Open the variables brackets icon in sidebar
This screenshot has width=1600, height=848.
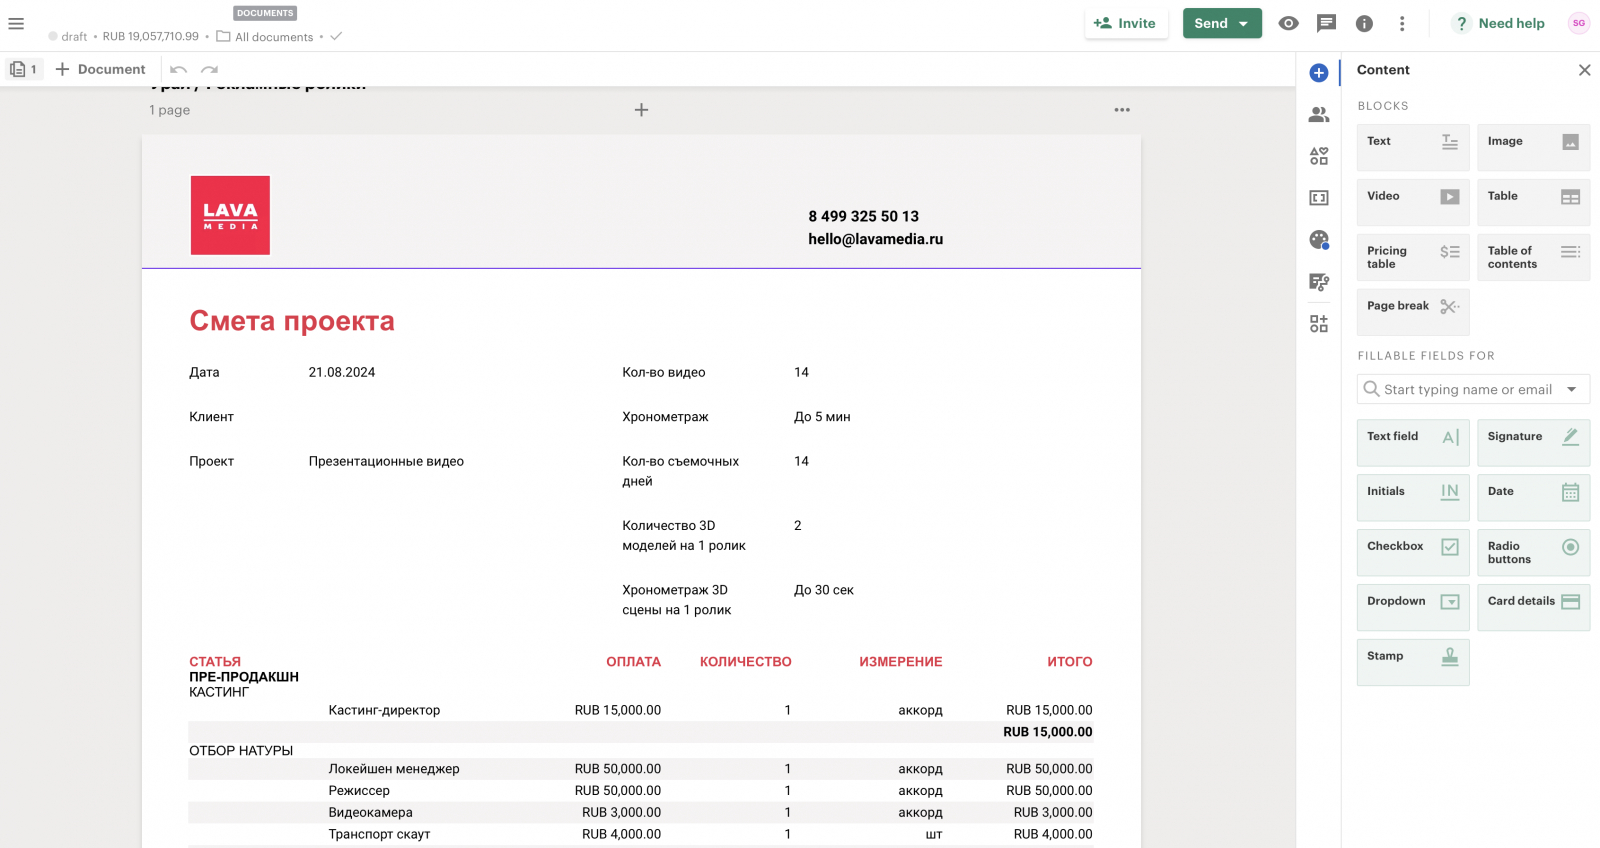[1319, 198]
